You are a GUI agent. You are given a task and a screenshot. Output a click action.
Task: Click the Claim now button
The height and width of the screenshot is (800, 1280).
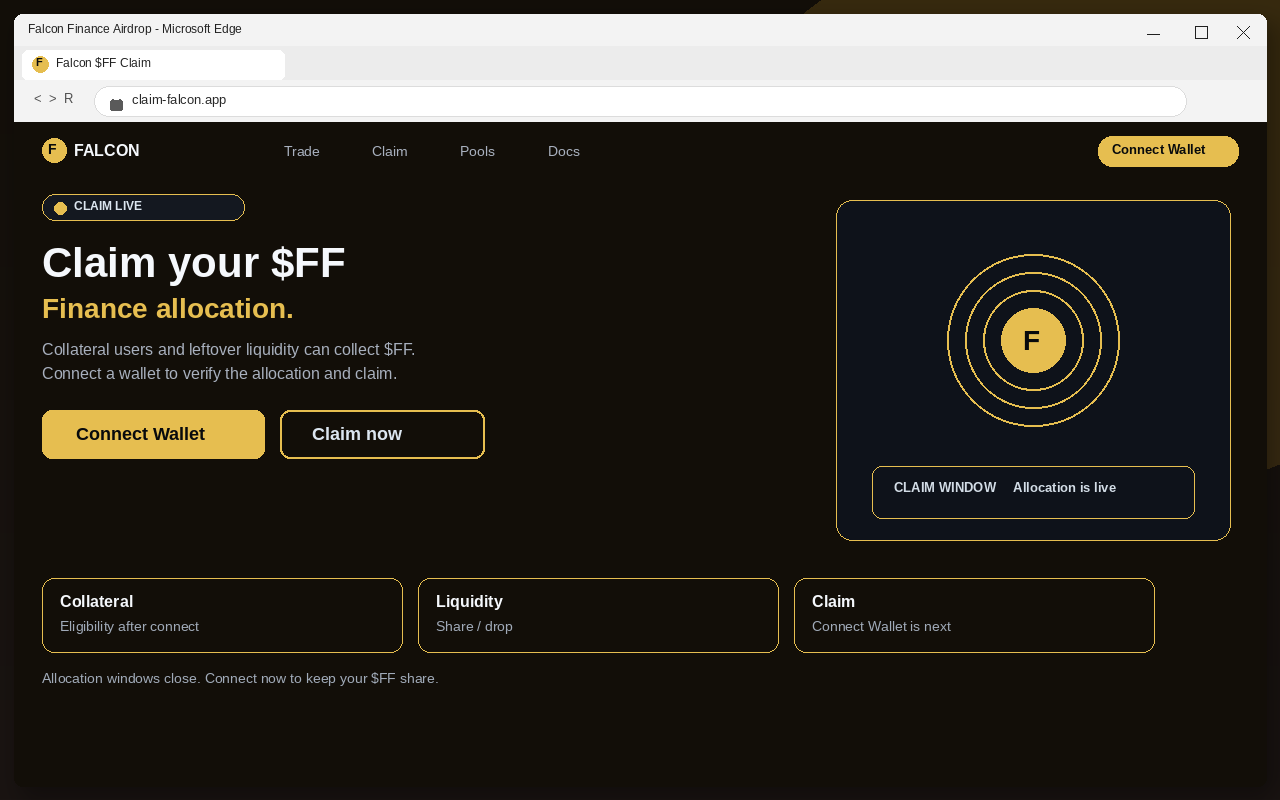[x=382, y=434]
